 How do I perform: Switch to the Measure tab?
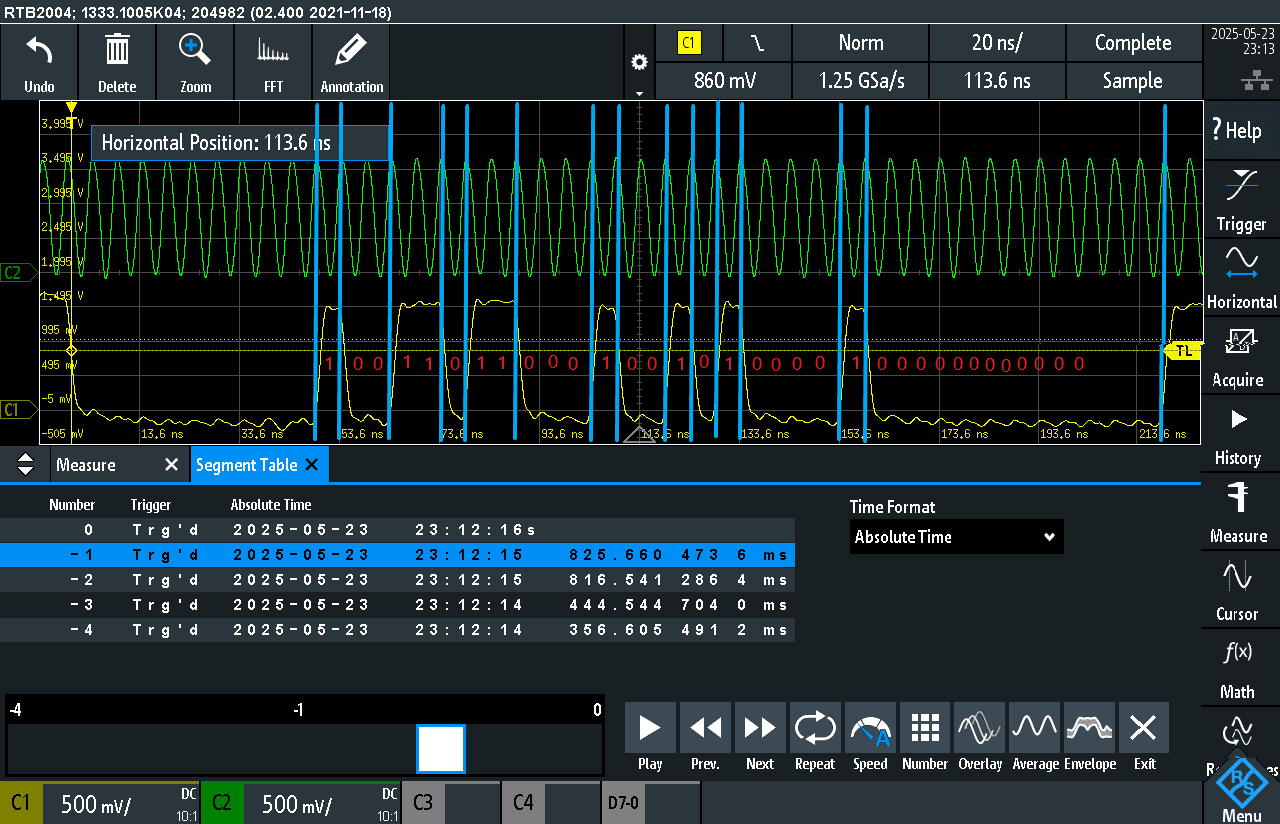[86, 465]
